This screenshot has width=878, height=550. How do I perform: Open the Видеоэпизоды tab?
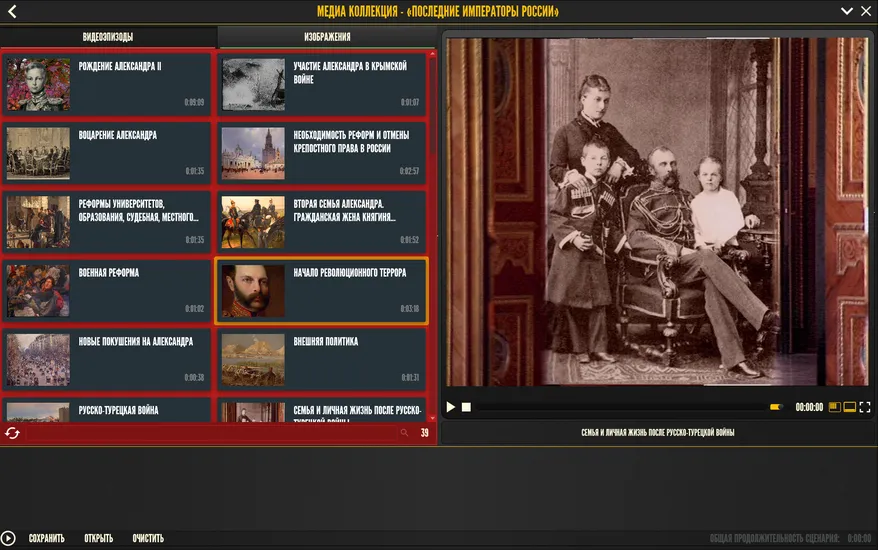[108, 37]
